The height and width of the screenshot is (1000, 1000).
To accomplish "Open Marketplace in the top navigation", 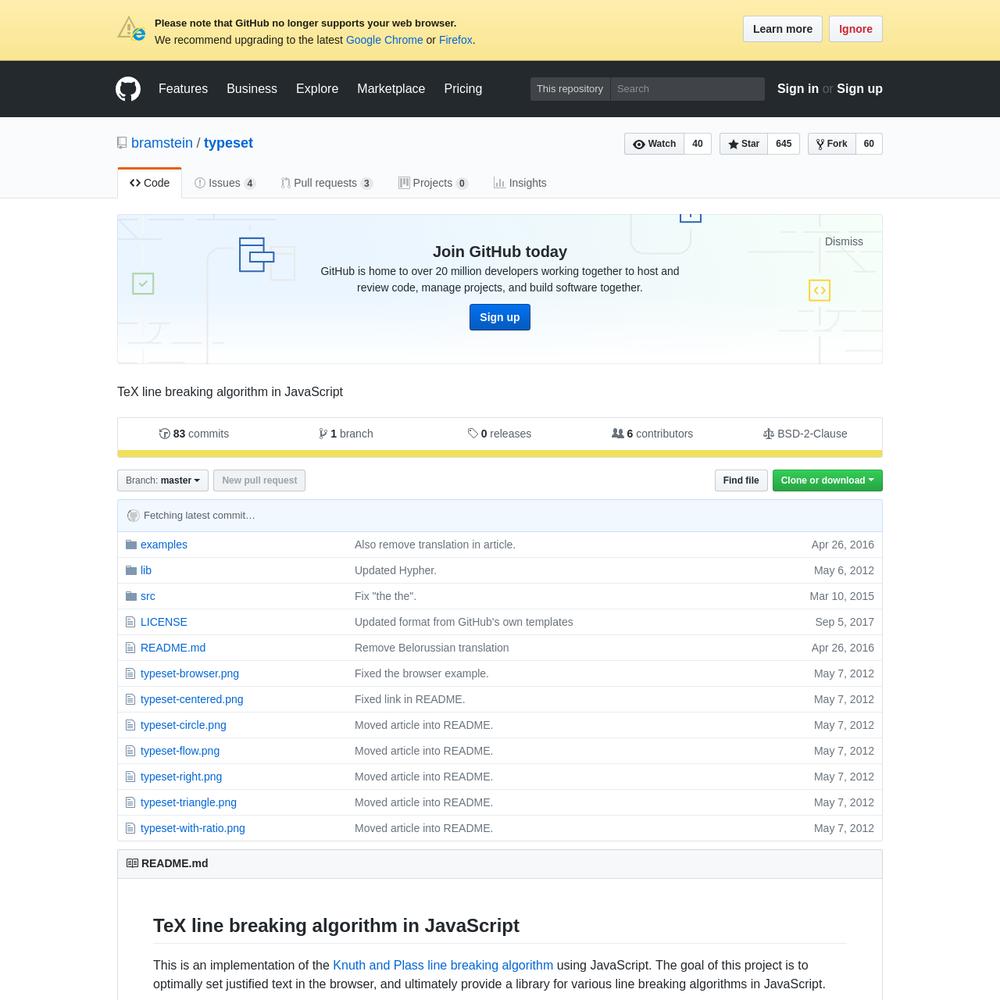I will (391, 89).
